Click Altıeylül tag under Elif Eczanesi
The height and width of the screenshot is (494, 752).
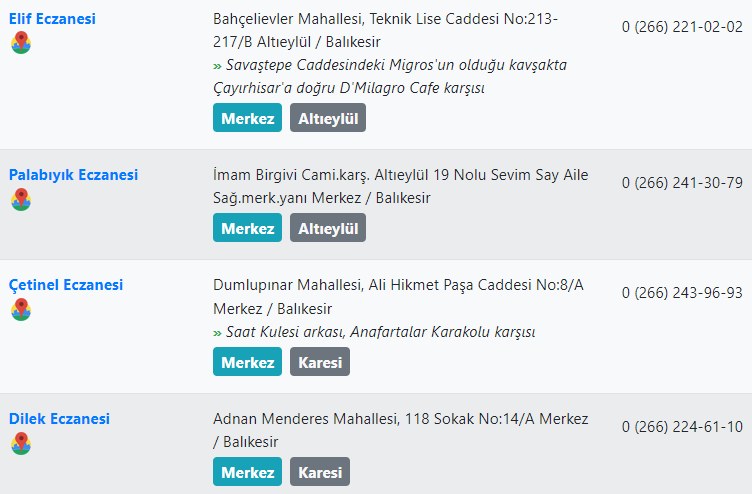328,118
